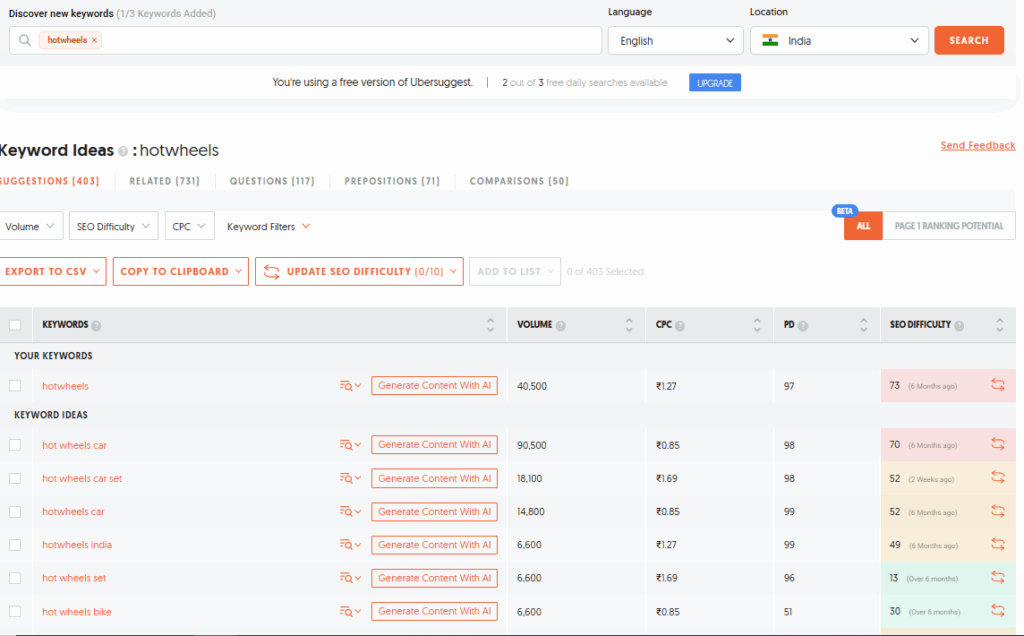Sort by the CPC column arrows
The image size is (1024, 636).
(757, 325)
